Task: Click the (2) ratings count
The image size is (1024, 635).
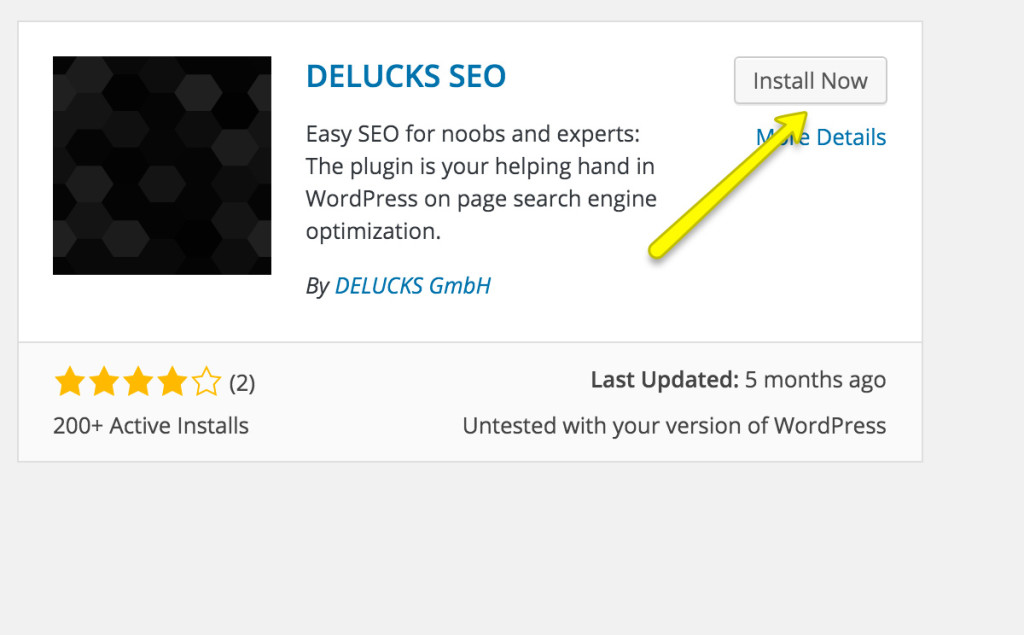Action: click(x=242, y=383)
